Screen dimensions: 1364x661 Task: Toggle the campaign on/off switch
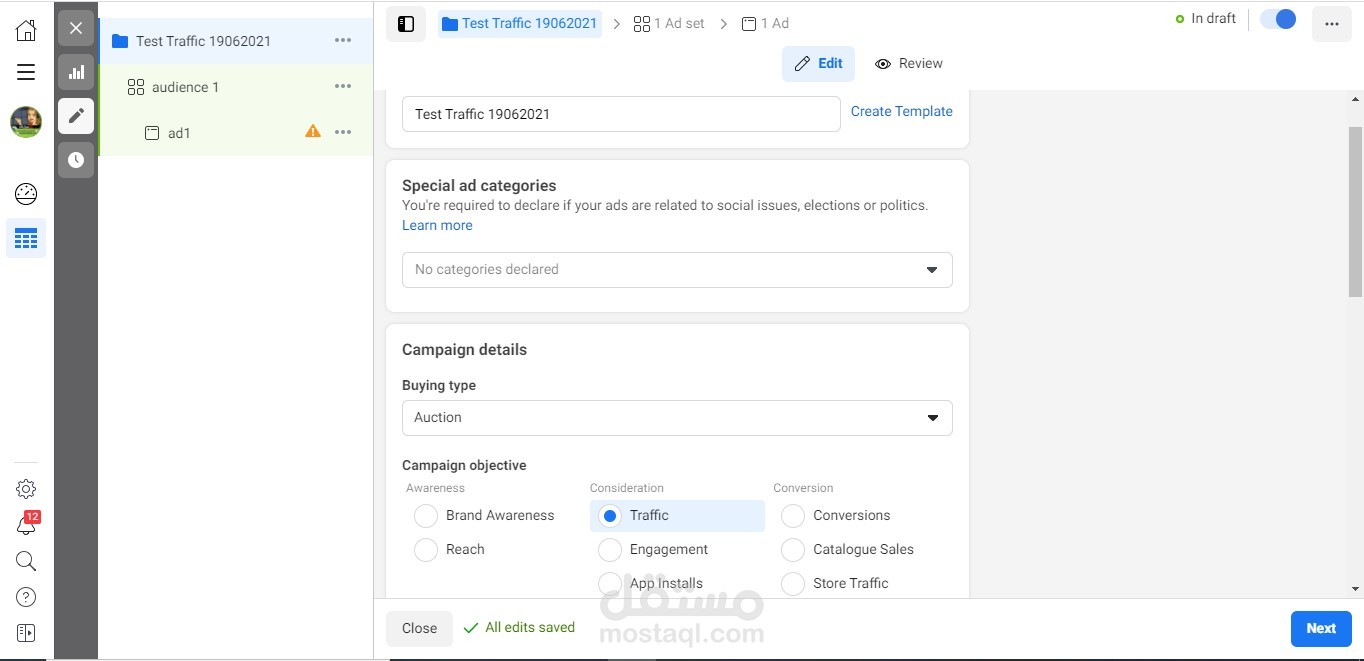(x=1278, y=19)
